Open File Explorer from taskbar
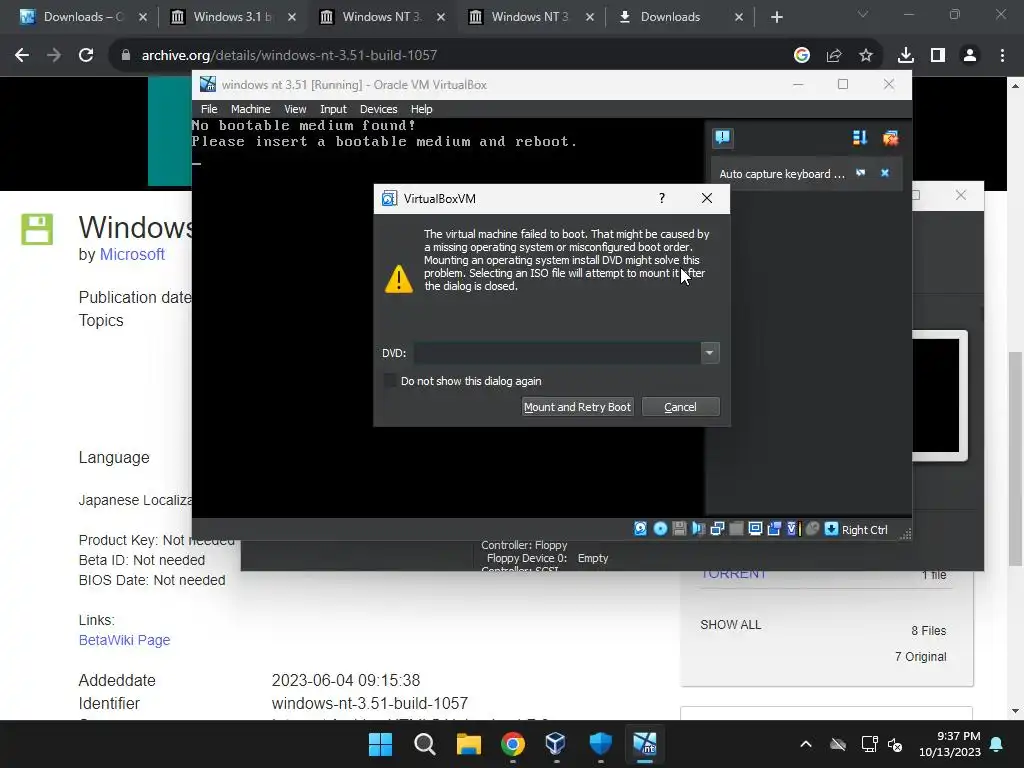The height and width of the screenshot is (768, 1024). click(x=468, y=744)
